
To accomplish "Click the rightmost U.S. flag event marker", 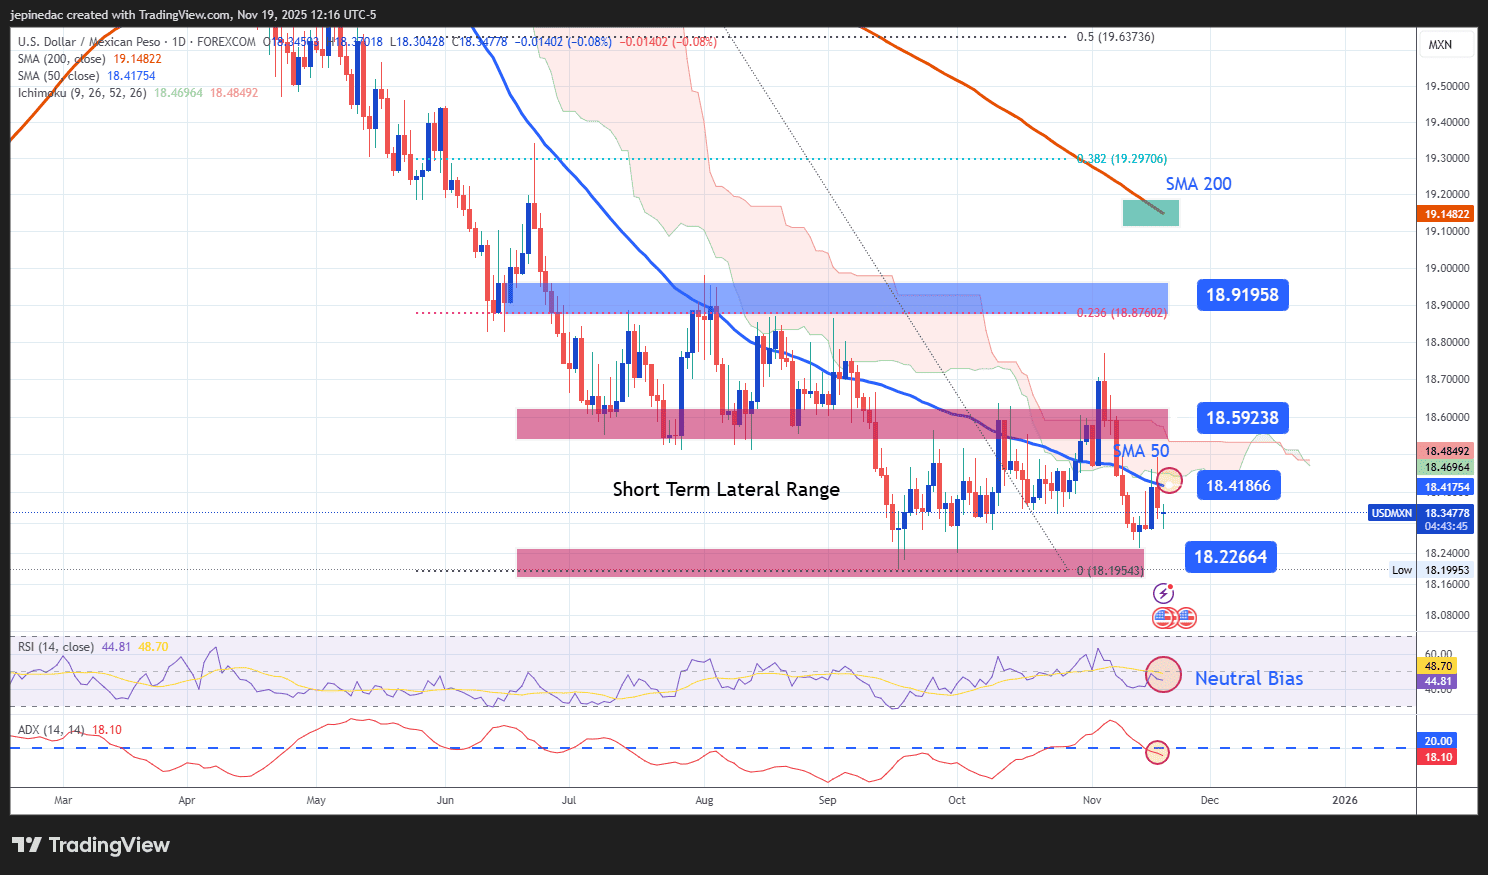I will coord(1185,618).
